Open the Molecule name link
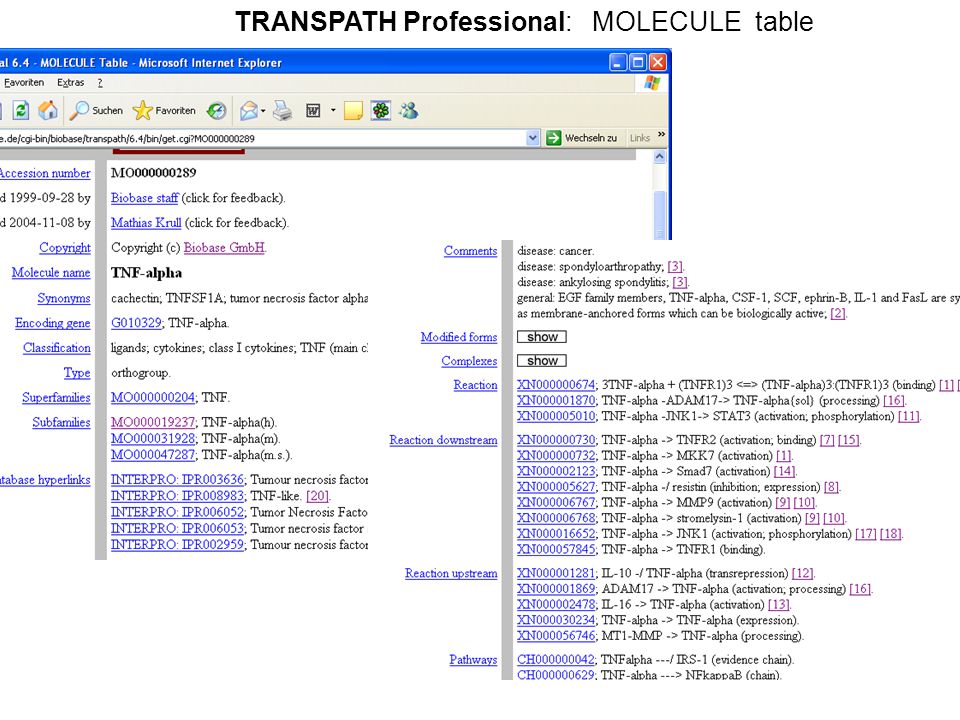This screenshot has height=720, width=960. (51, 272)
